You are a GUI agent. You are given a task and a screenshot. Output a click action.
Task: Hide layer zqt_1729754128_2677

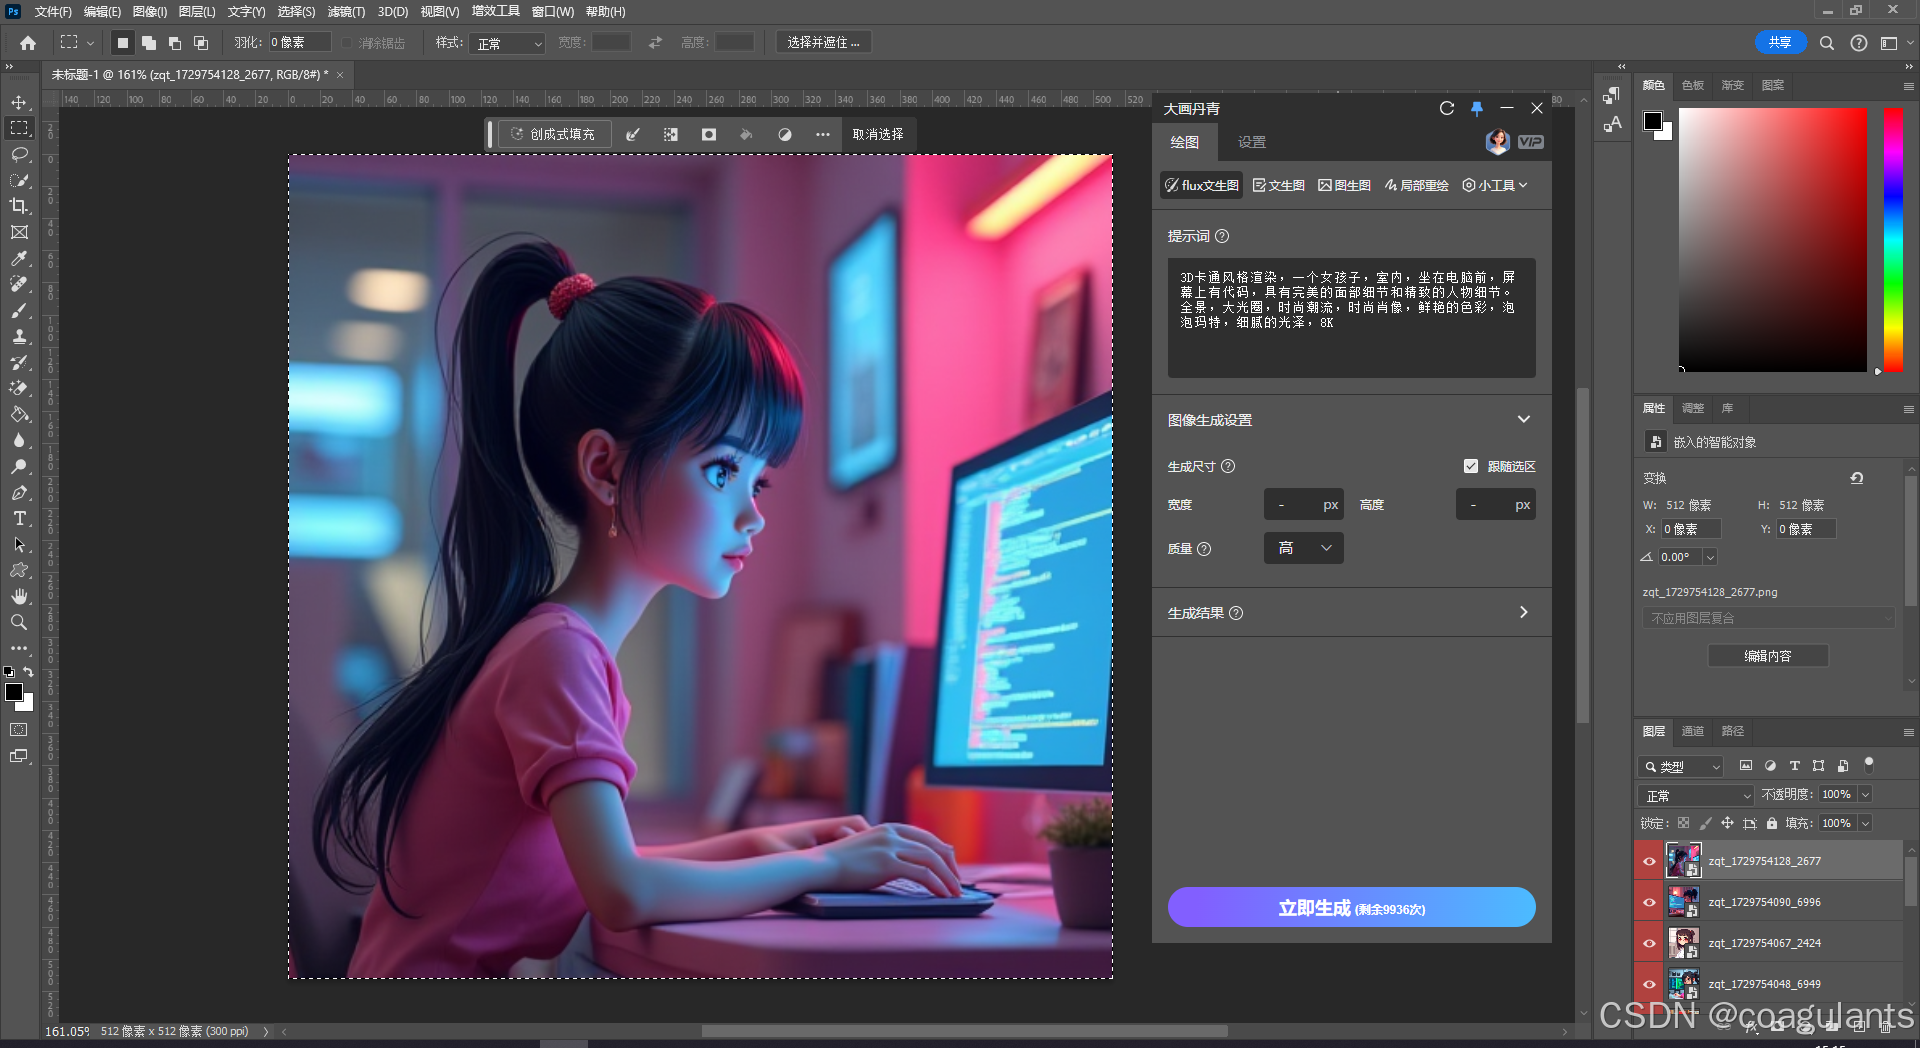click(1649, 861)
